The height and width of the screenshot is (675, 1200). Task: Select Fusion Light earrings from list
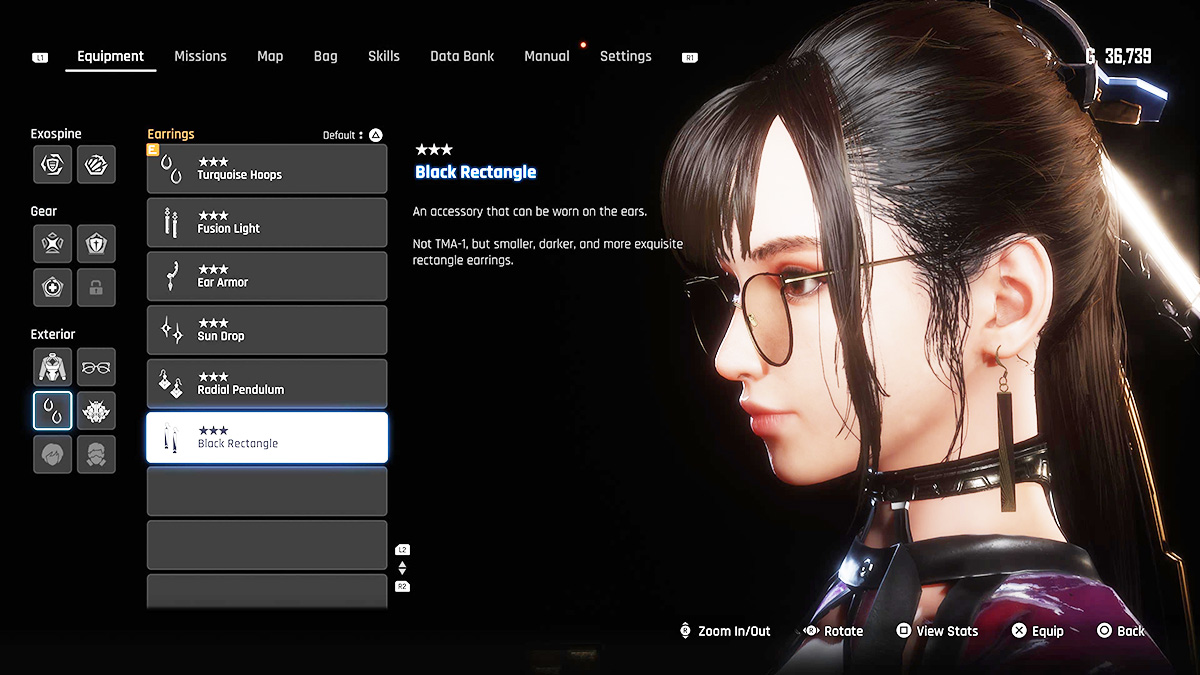point(267,223)
